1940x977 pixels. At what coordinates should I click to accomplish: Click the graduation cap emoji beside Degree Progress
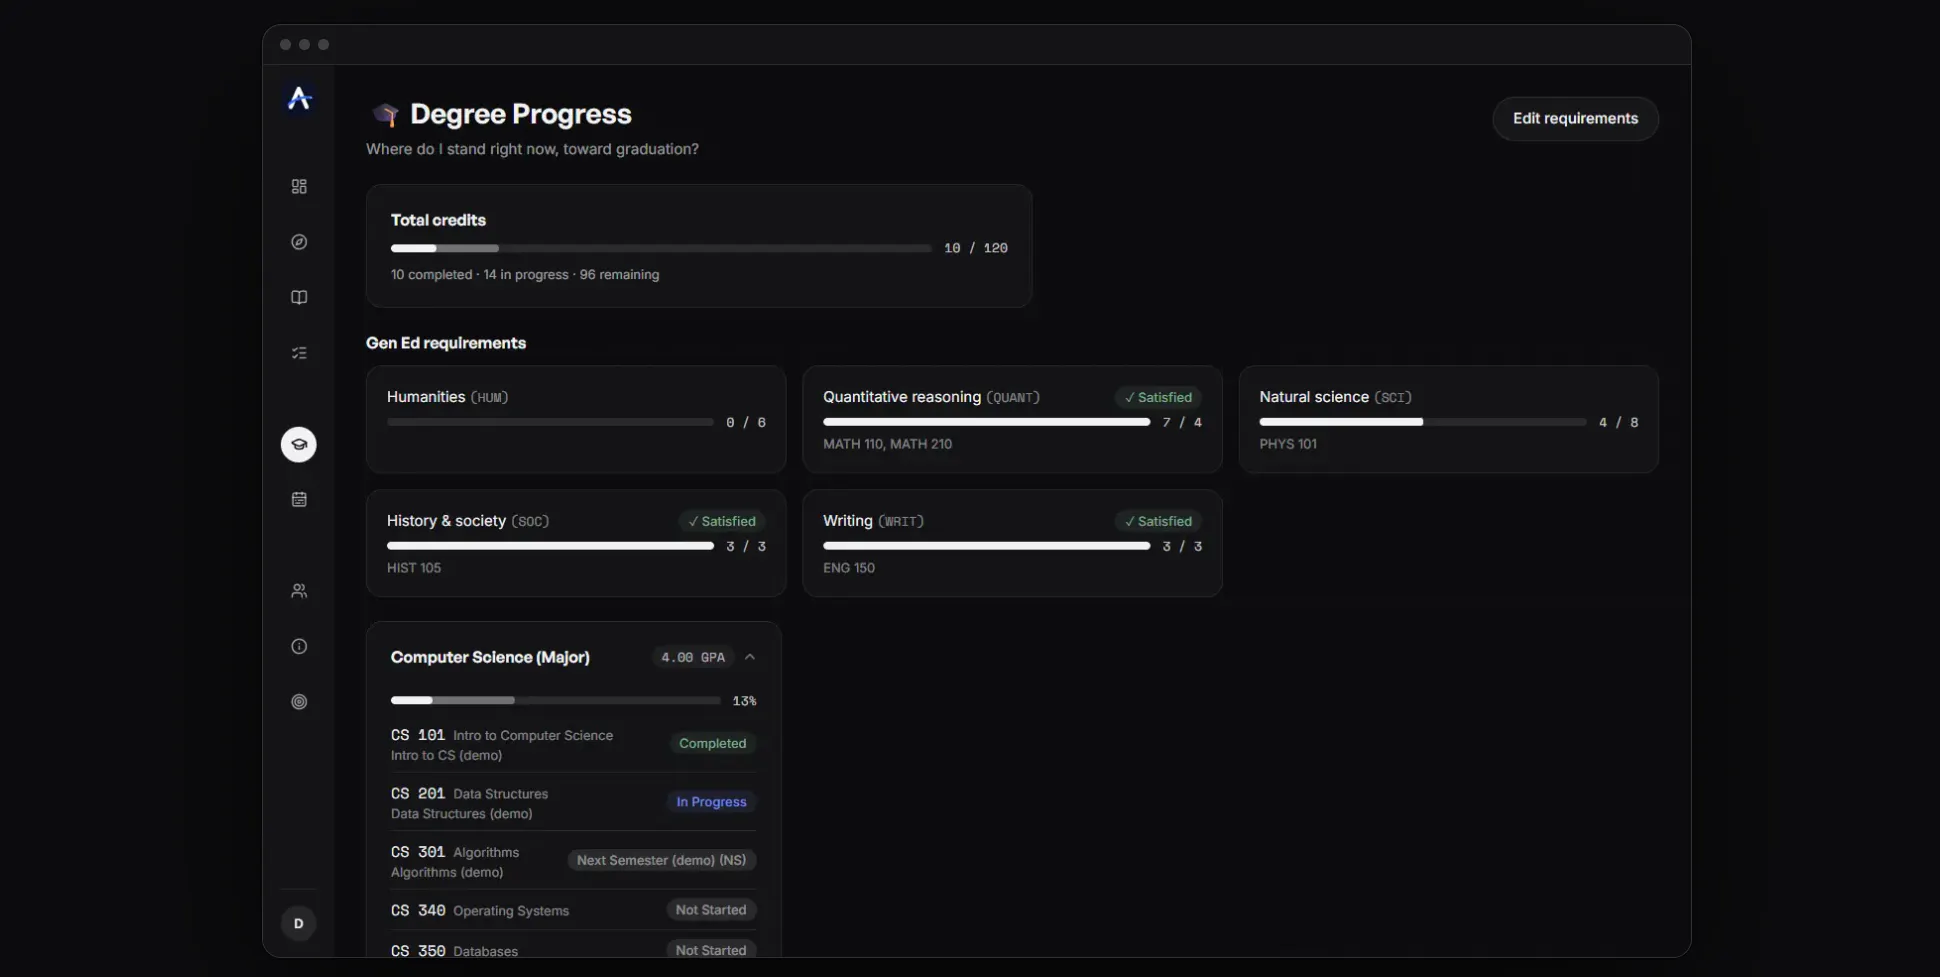(386, 114)
